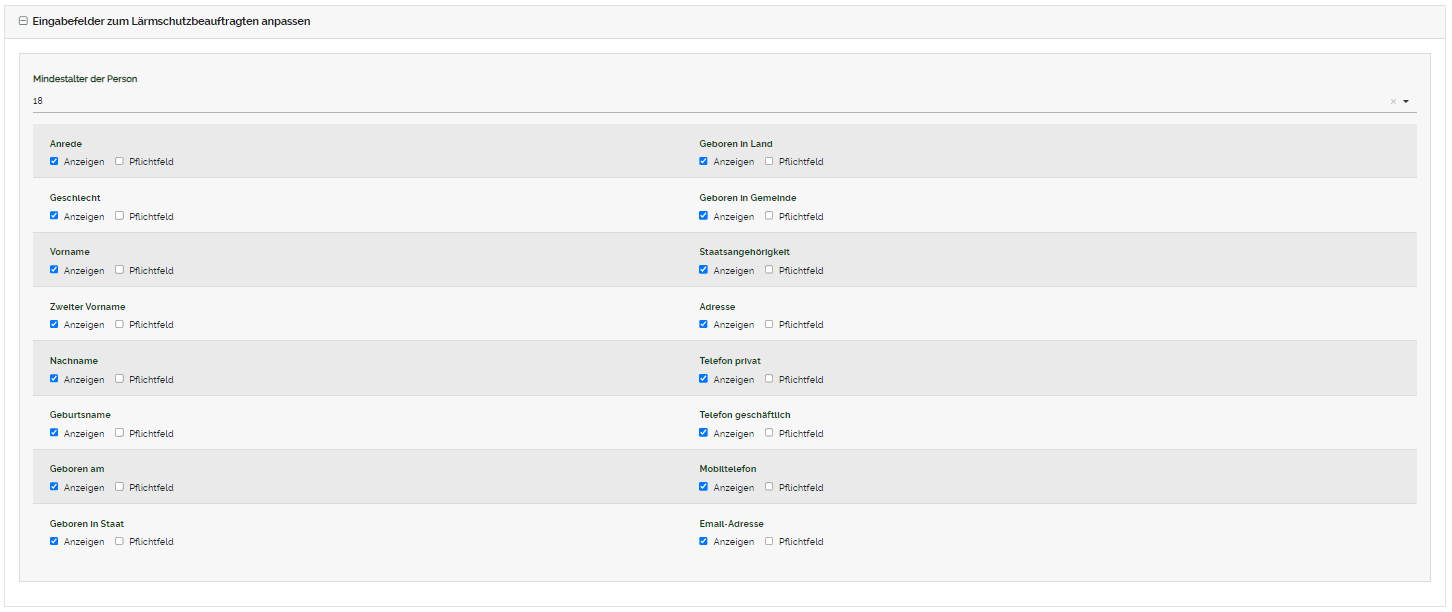This screenshot has height=612, width=1452.
Task: Open the Mindestalter der Person dropdown arrow
Action: 1406,101
